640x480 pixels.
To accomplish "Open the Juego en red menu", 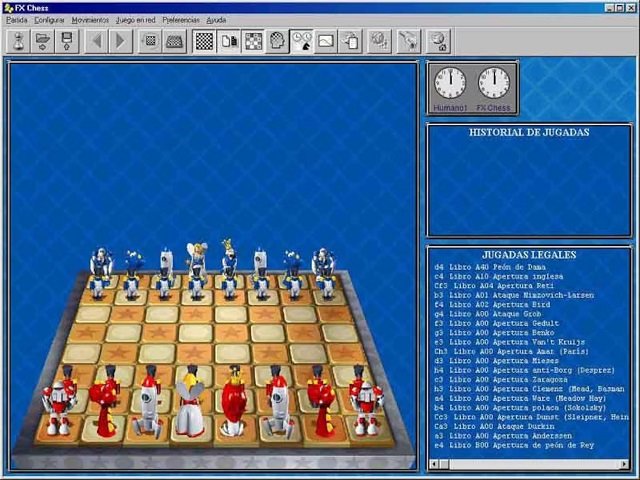I will [x=136, y=20].
